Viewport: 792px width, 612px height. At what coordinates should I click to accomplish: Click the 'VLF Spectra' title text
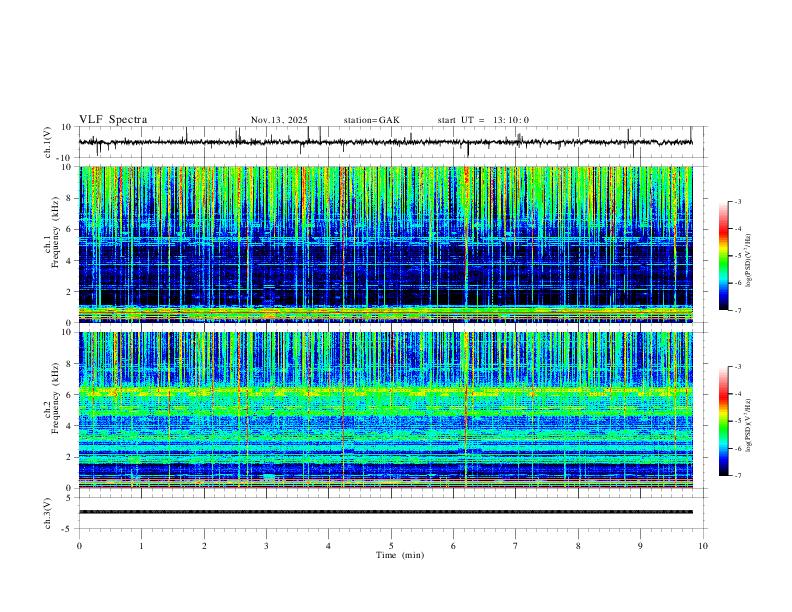click(113, 120)
